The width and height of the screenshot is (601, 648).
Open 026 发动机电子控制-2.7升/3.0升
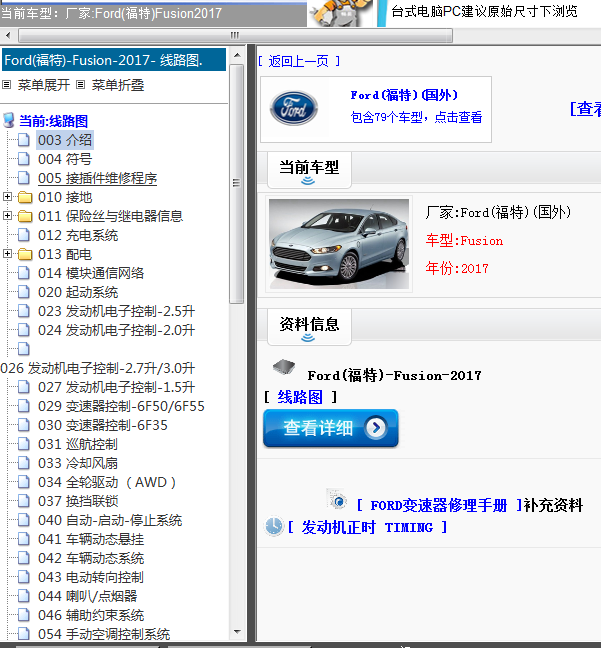pos(98,368)
